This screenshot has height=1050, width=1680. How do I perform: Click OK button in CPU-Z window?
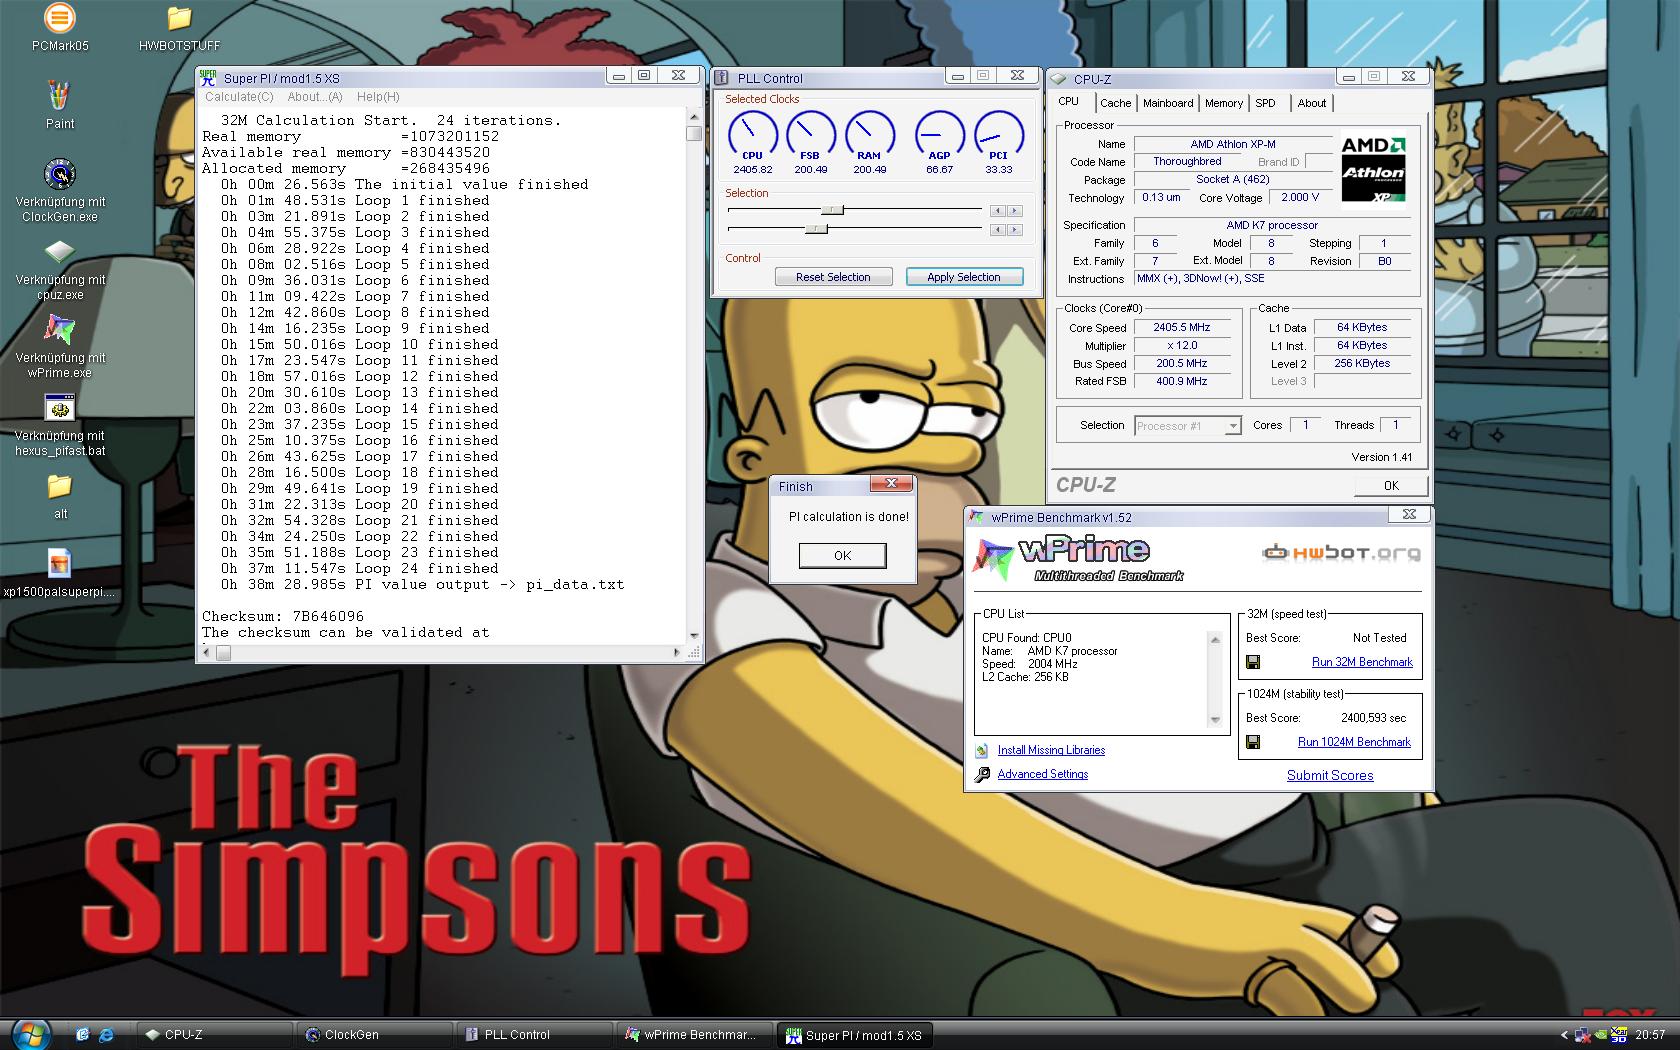1391,485
